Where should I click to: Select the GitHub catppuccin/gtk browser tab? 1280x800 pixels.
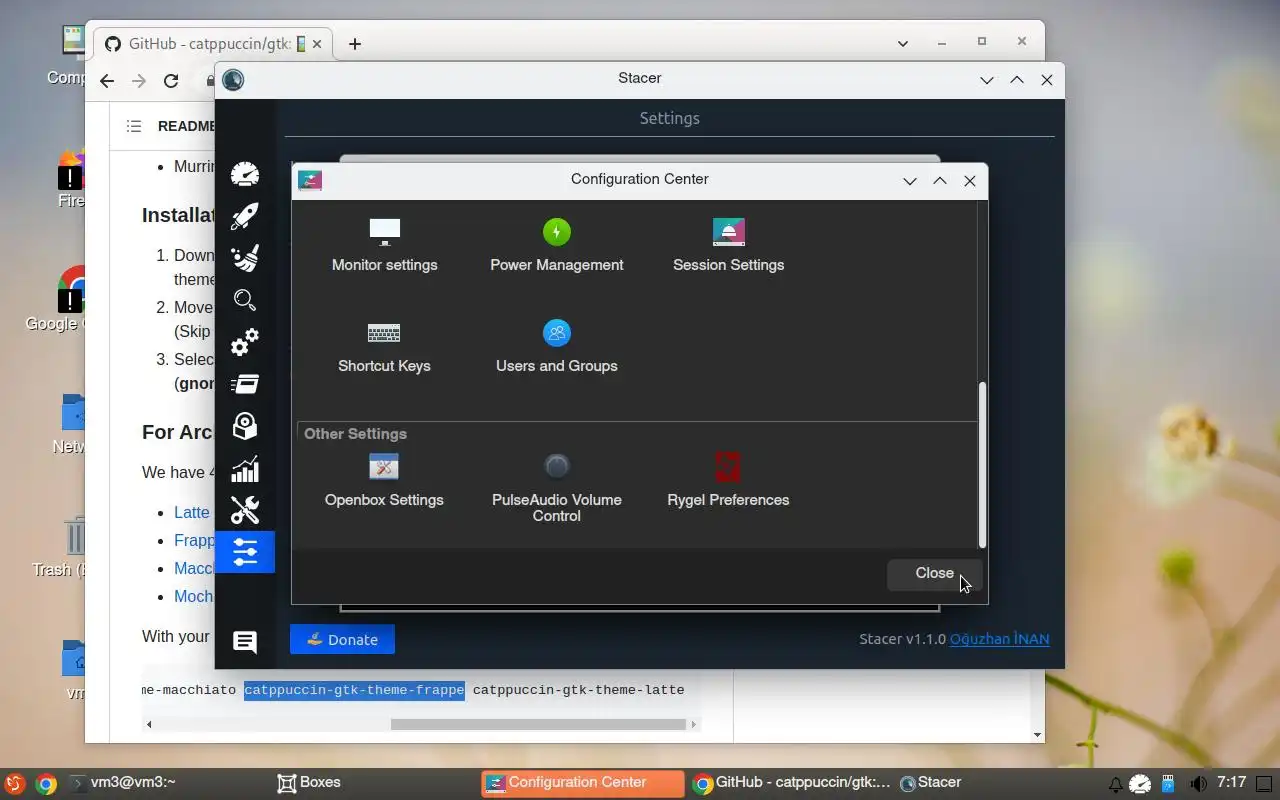pos(214,44)
